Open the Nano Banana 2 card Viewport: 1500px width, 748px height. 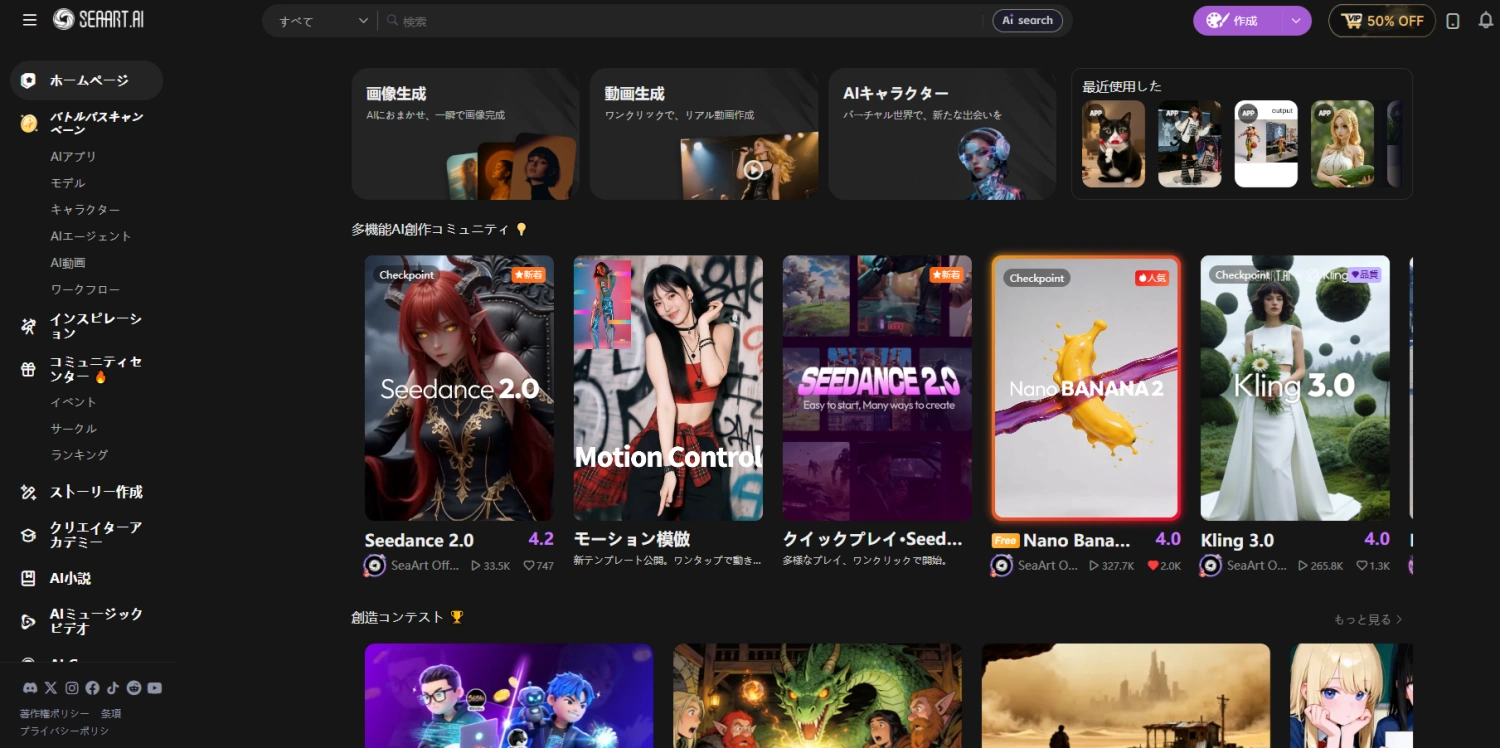coord(1086,388)
